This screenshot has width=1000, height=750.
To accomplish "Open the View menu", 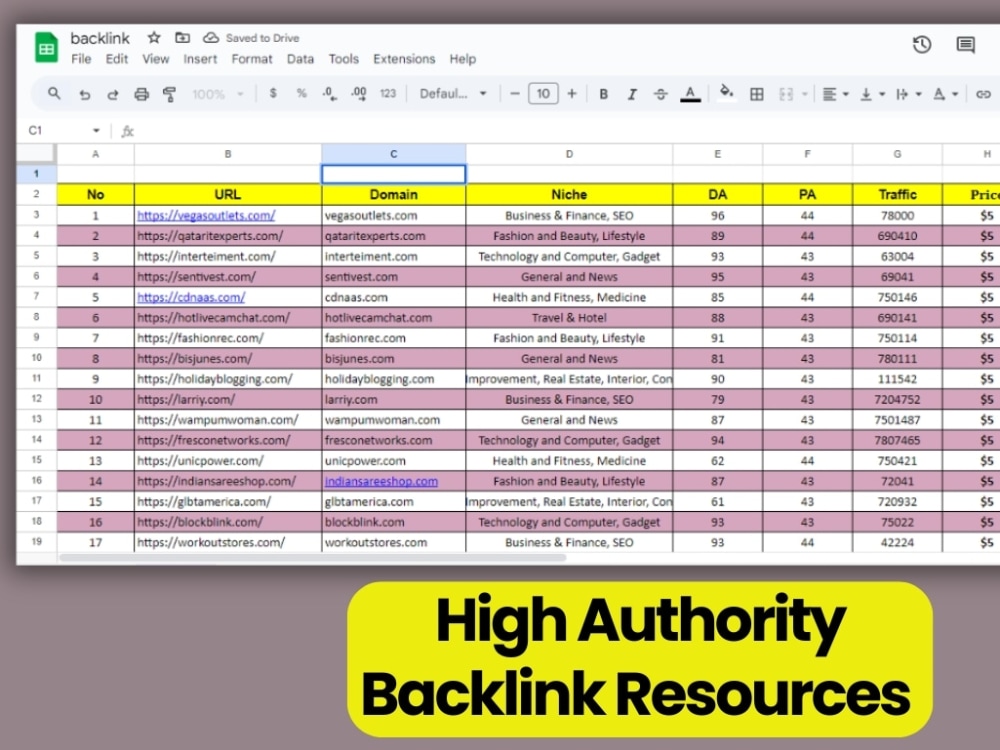I will click(x=156, y=59).
